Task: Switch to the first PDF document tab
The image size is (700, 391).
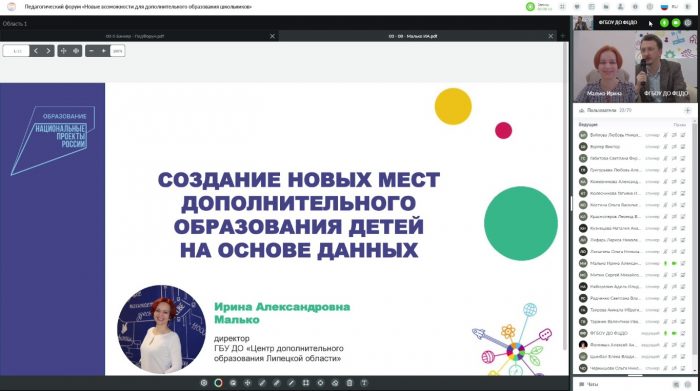Action: pyautogui.click(x=135, y=36)
